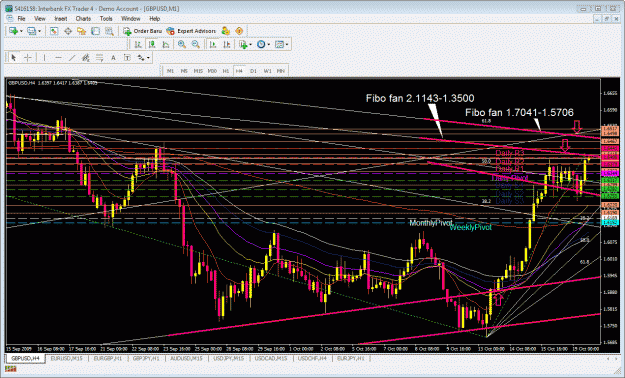Expand the indicators dropdown arrow
Image resolution: width=625 pixels, height=378 pixels.
point(250,45)
